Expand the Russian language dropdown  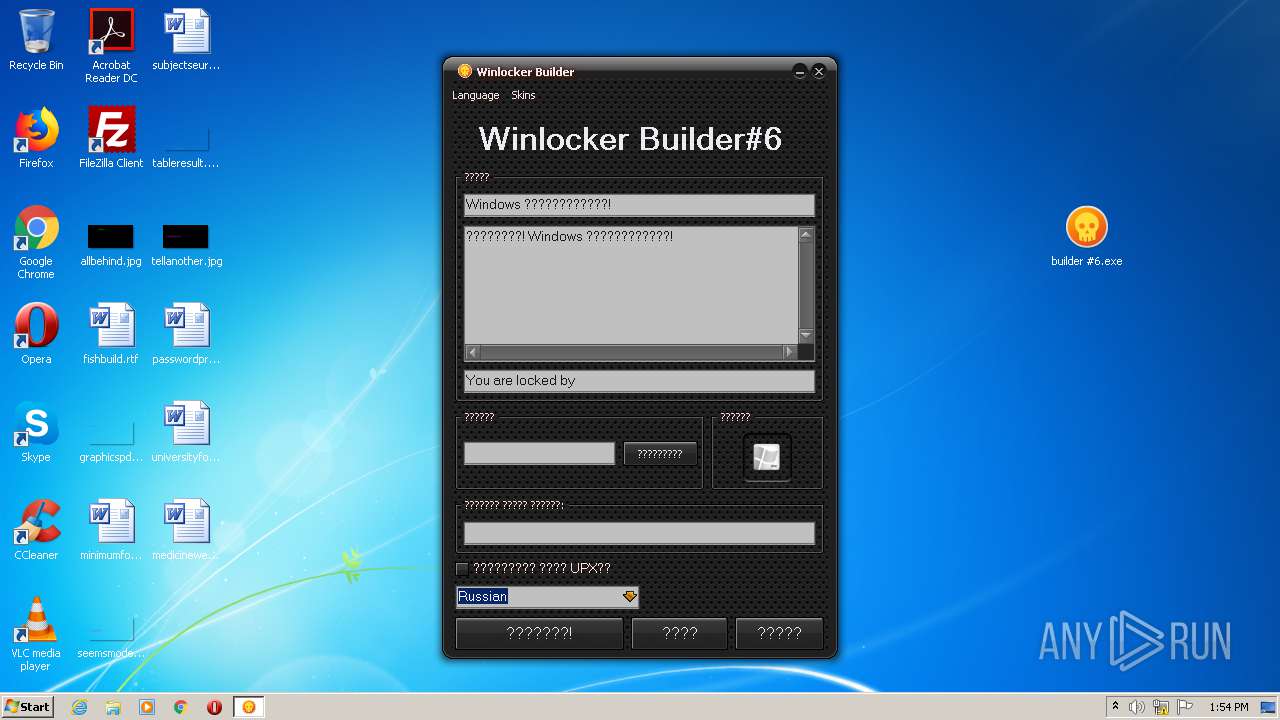629,597
